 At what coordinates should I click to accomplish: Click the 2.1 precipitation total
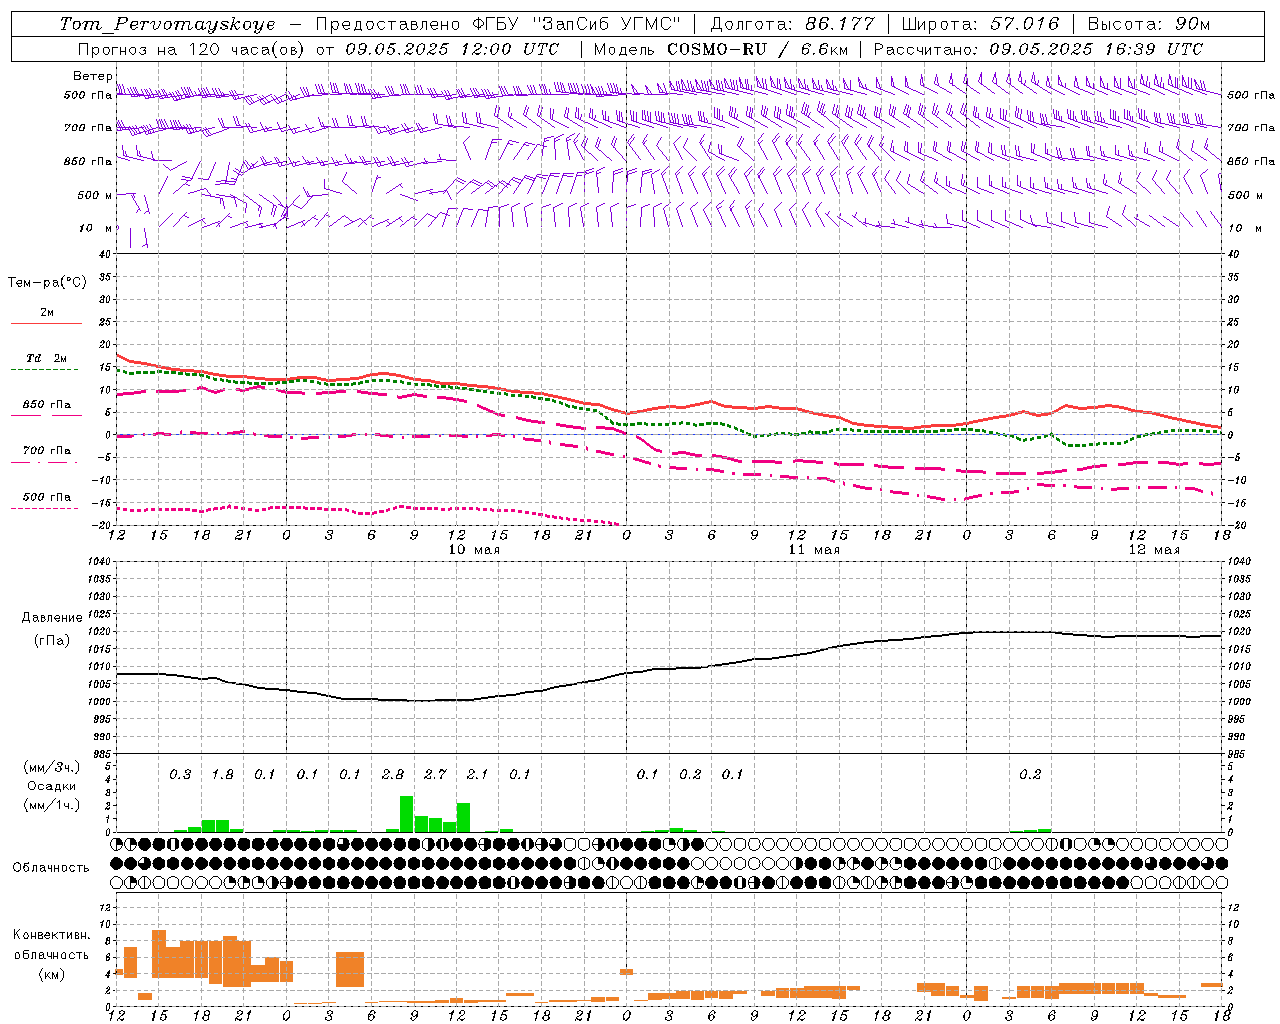coord(478,774)
